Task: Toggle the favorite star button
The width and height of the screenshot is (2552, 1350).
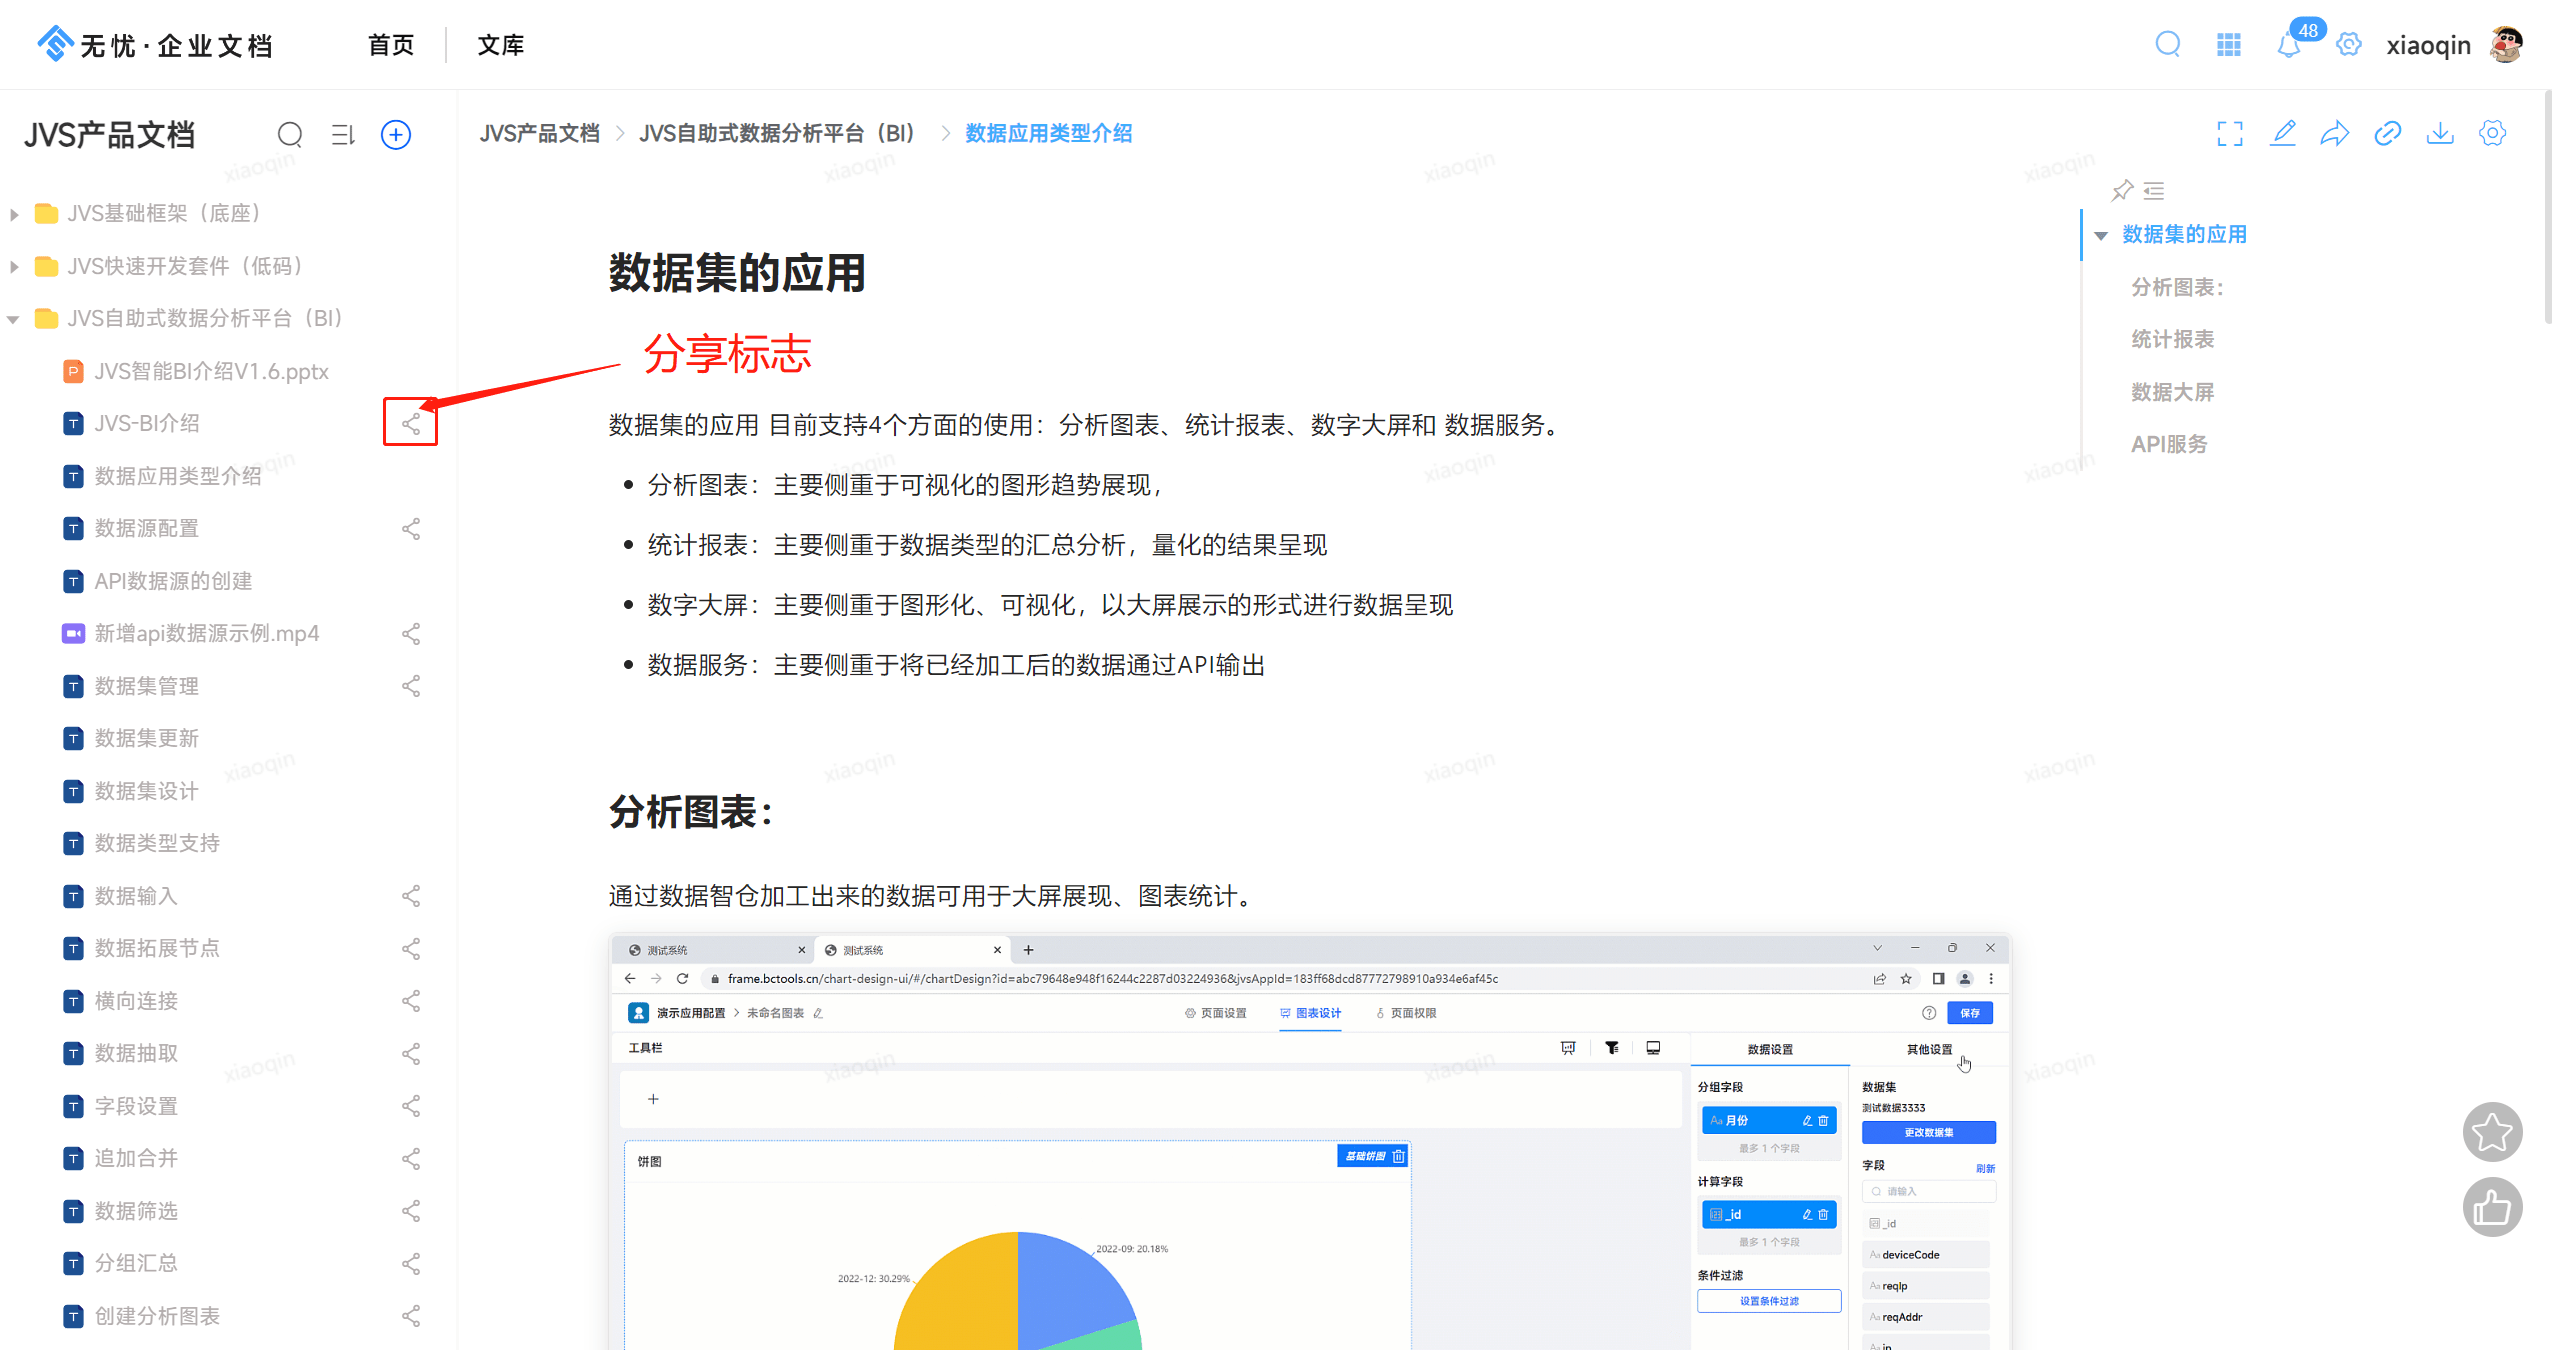Action: coord(2492,1133)
